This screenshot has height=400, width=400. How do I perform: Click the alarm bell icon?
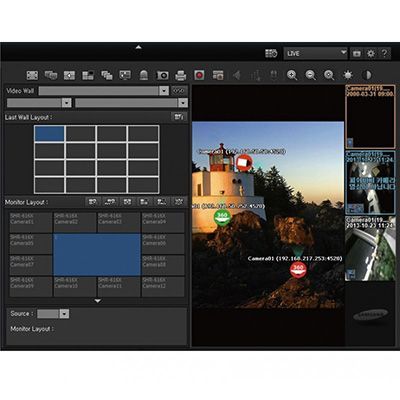(144, 75)
